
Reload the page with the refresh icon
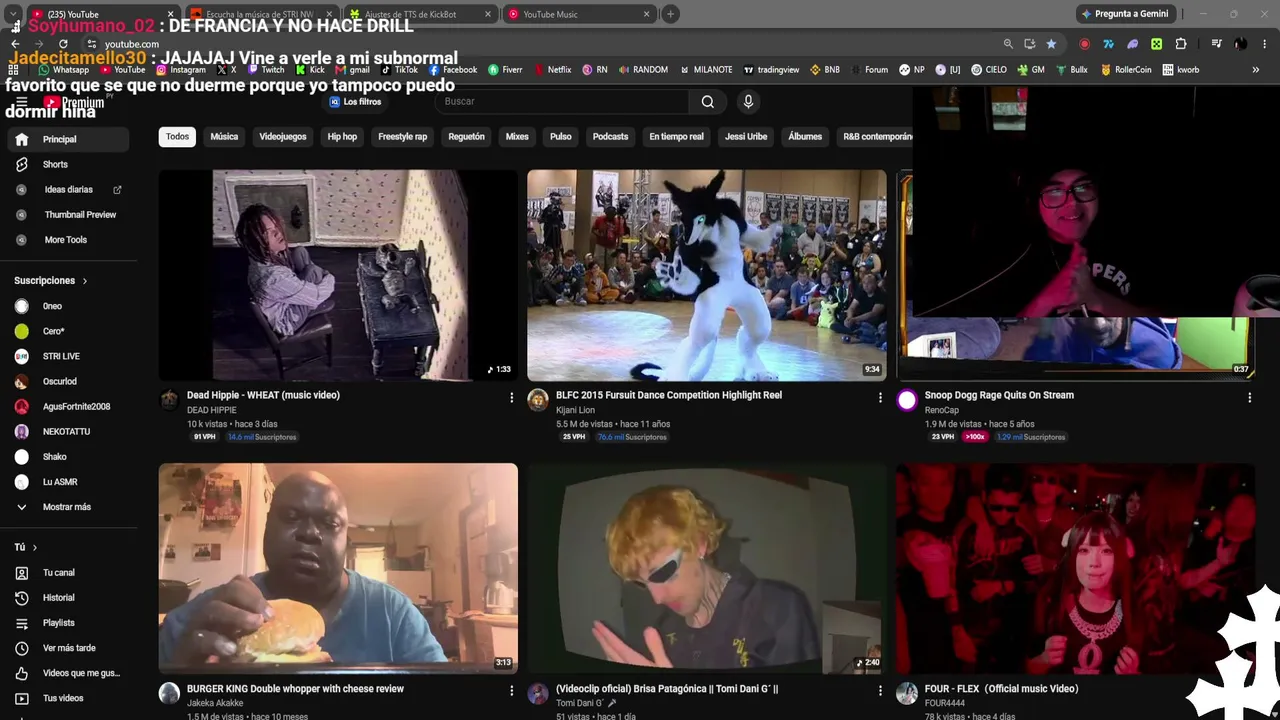[x=63, y=44]
